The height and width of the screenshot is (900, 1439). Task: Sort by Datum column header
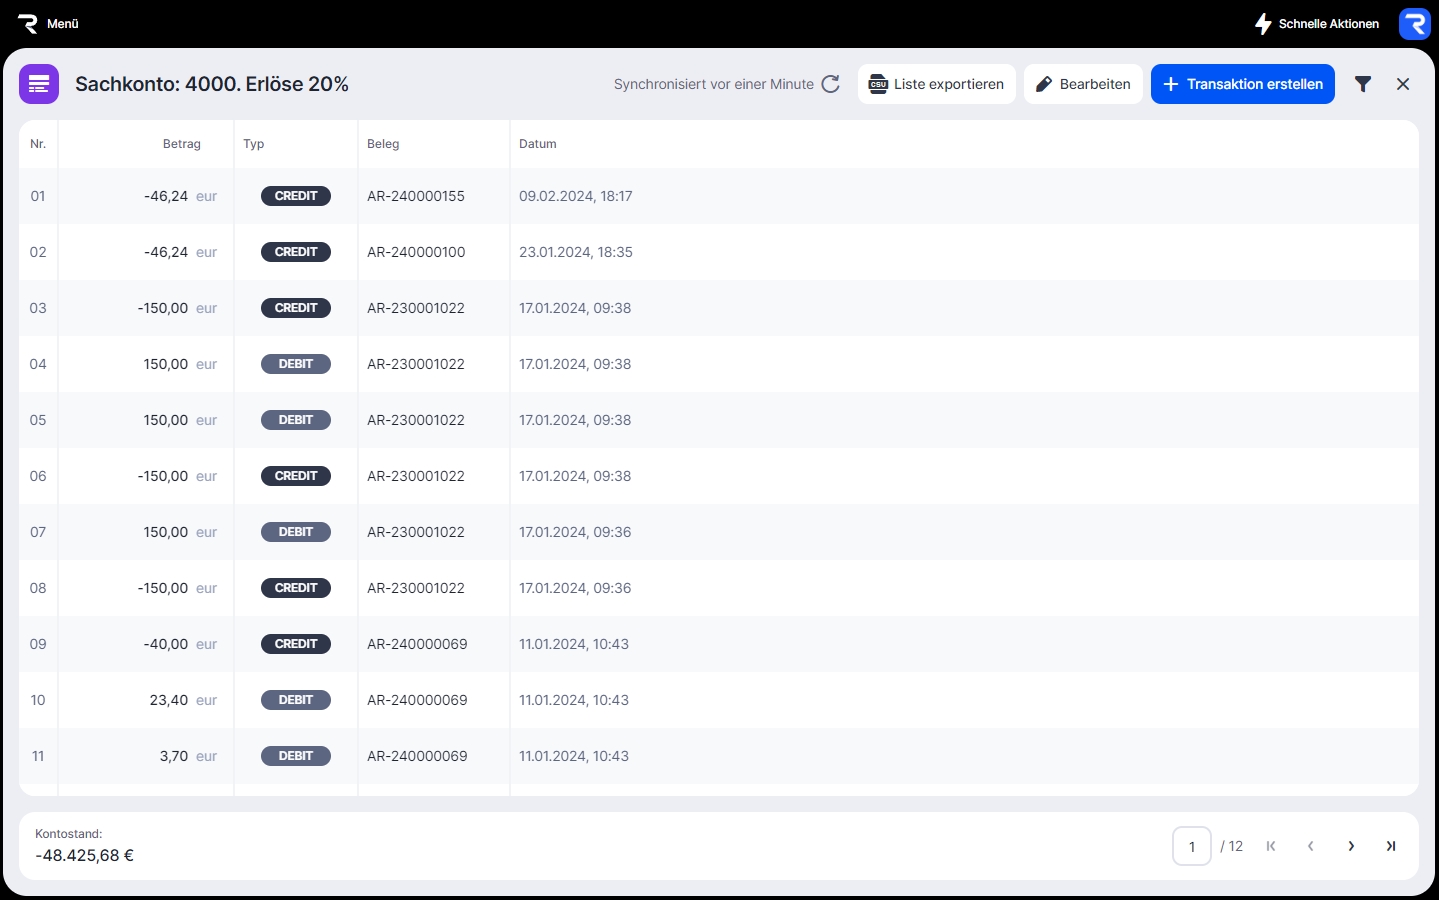click(537, 144)
